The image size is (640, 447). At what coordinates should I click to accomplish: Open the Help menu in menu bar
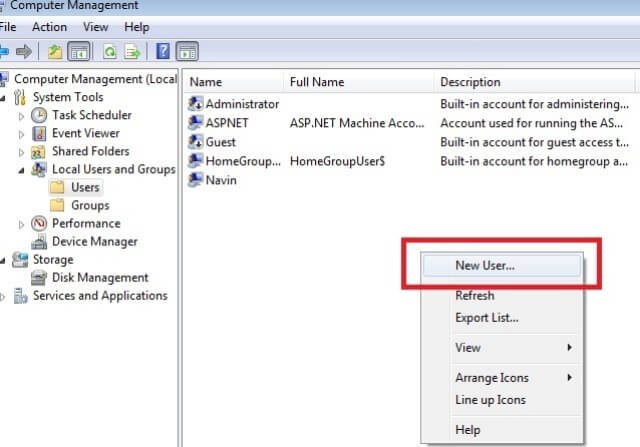(137, 27)
